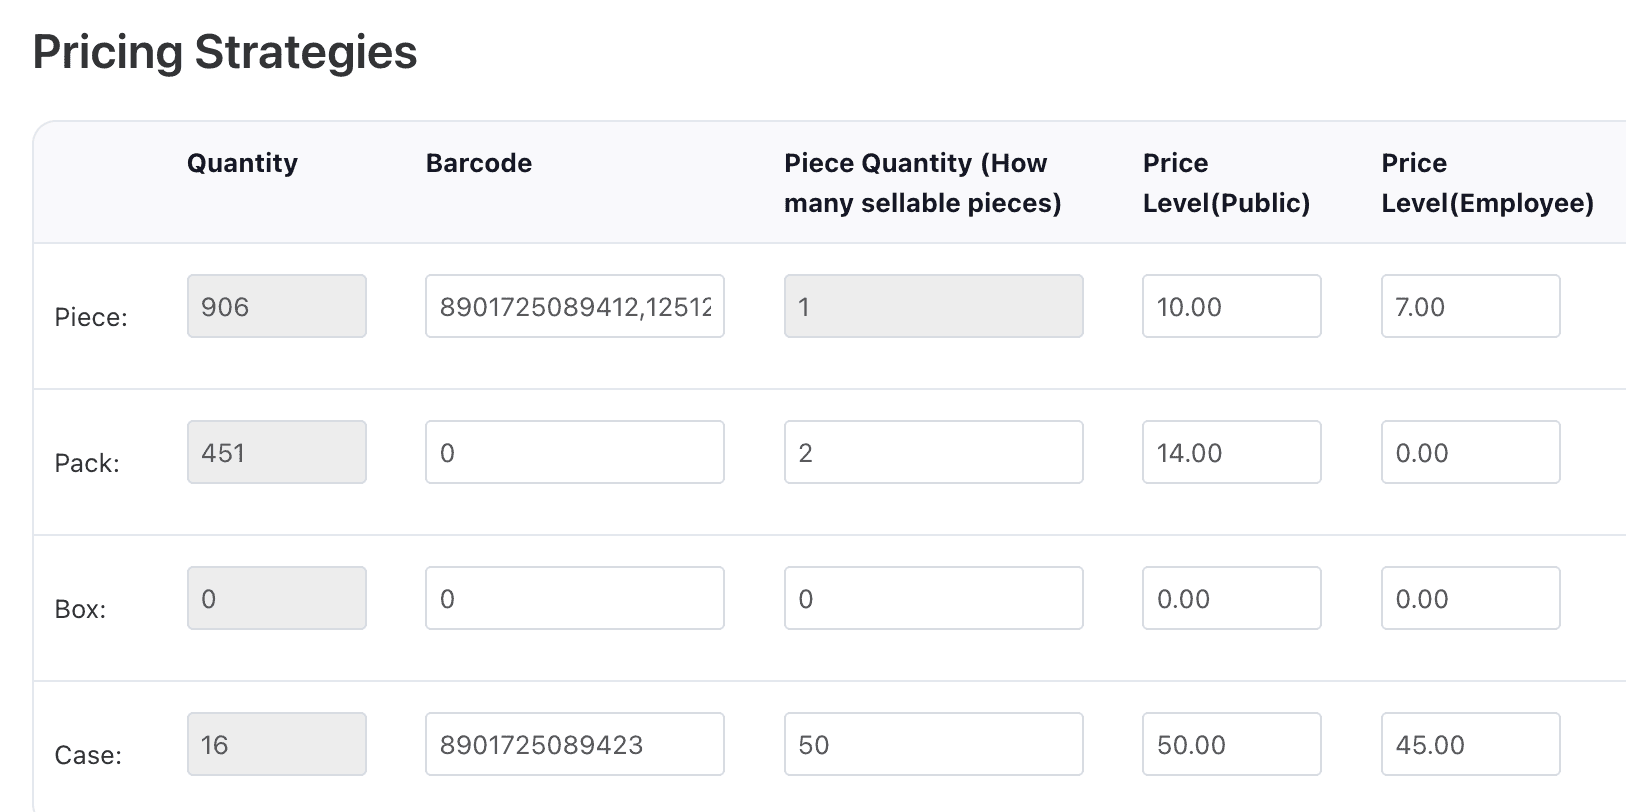Image resolution: width=1626 pixels, height=812 pixels.
Task: Click the Pack barcode input field
Action: (x=574, y=452)
